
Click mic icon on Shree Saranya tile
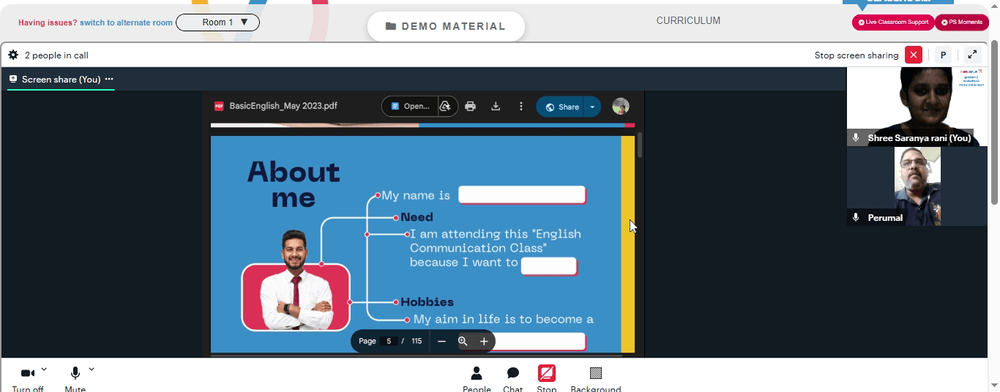(856, 138)
